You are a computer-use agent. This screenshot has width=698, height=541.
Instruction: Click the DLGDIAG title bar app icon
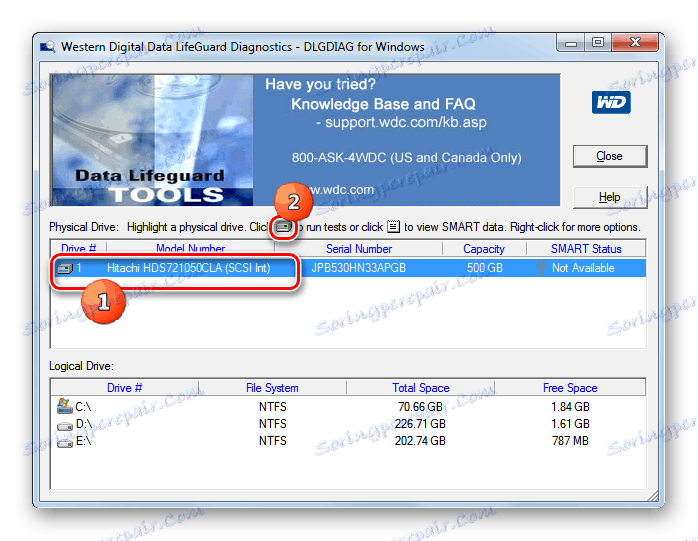tap(48, 46)
